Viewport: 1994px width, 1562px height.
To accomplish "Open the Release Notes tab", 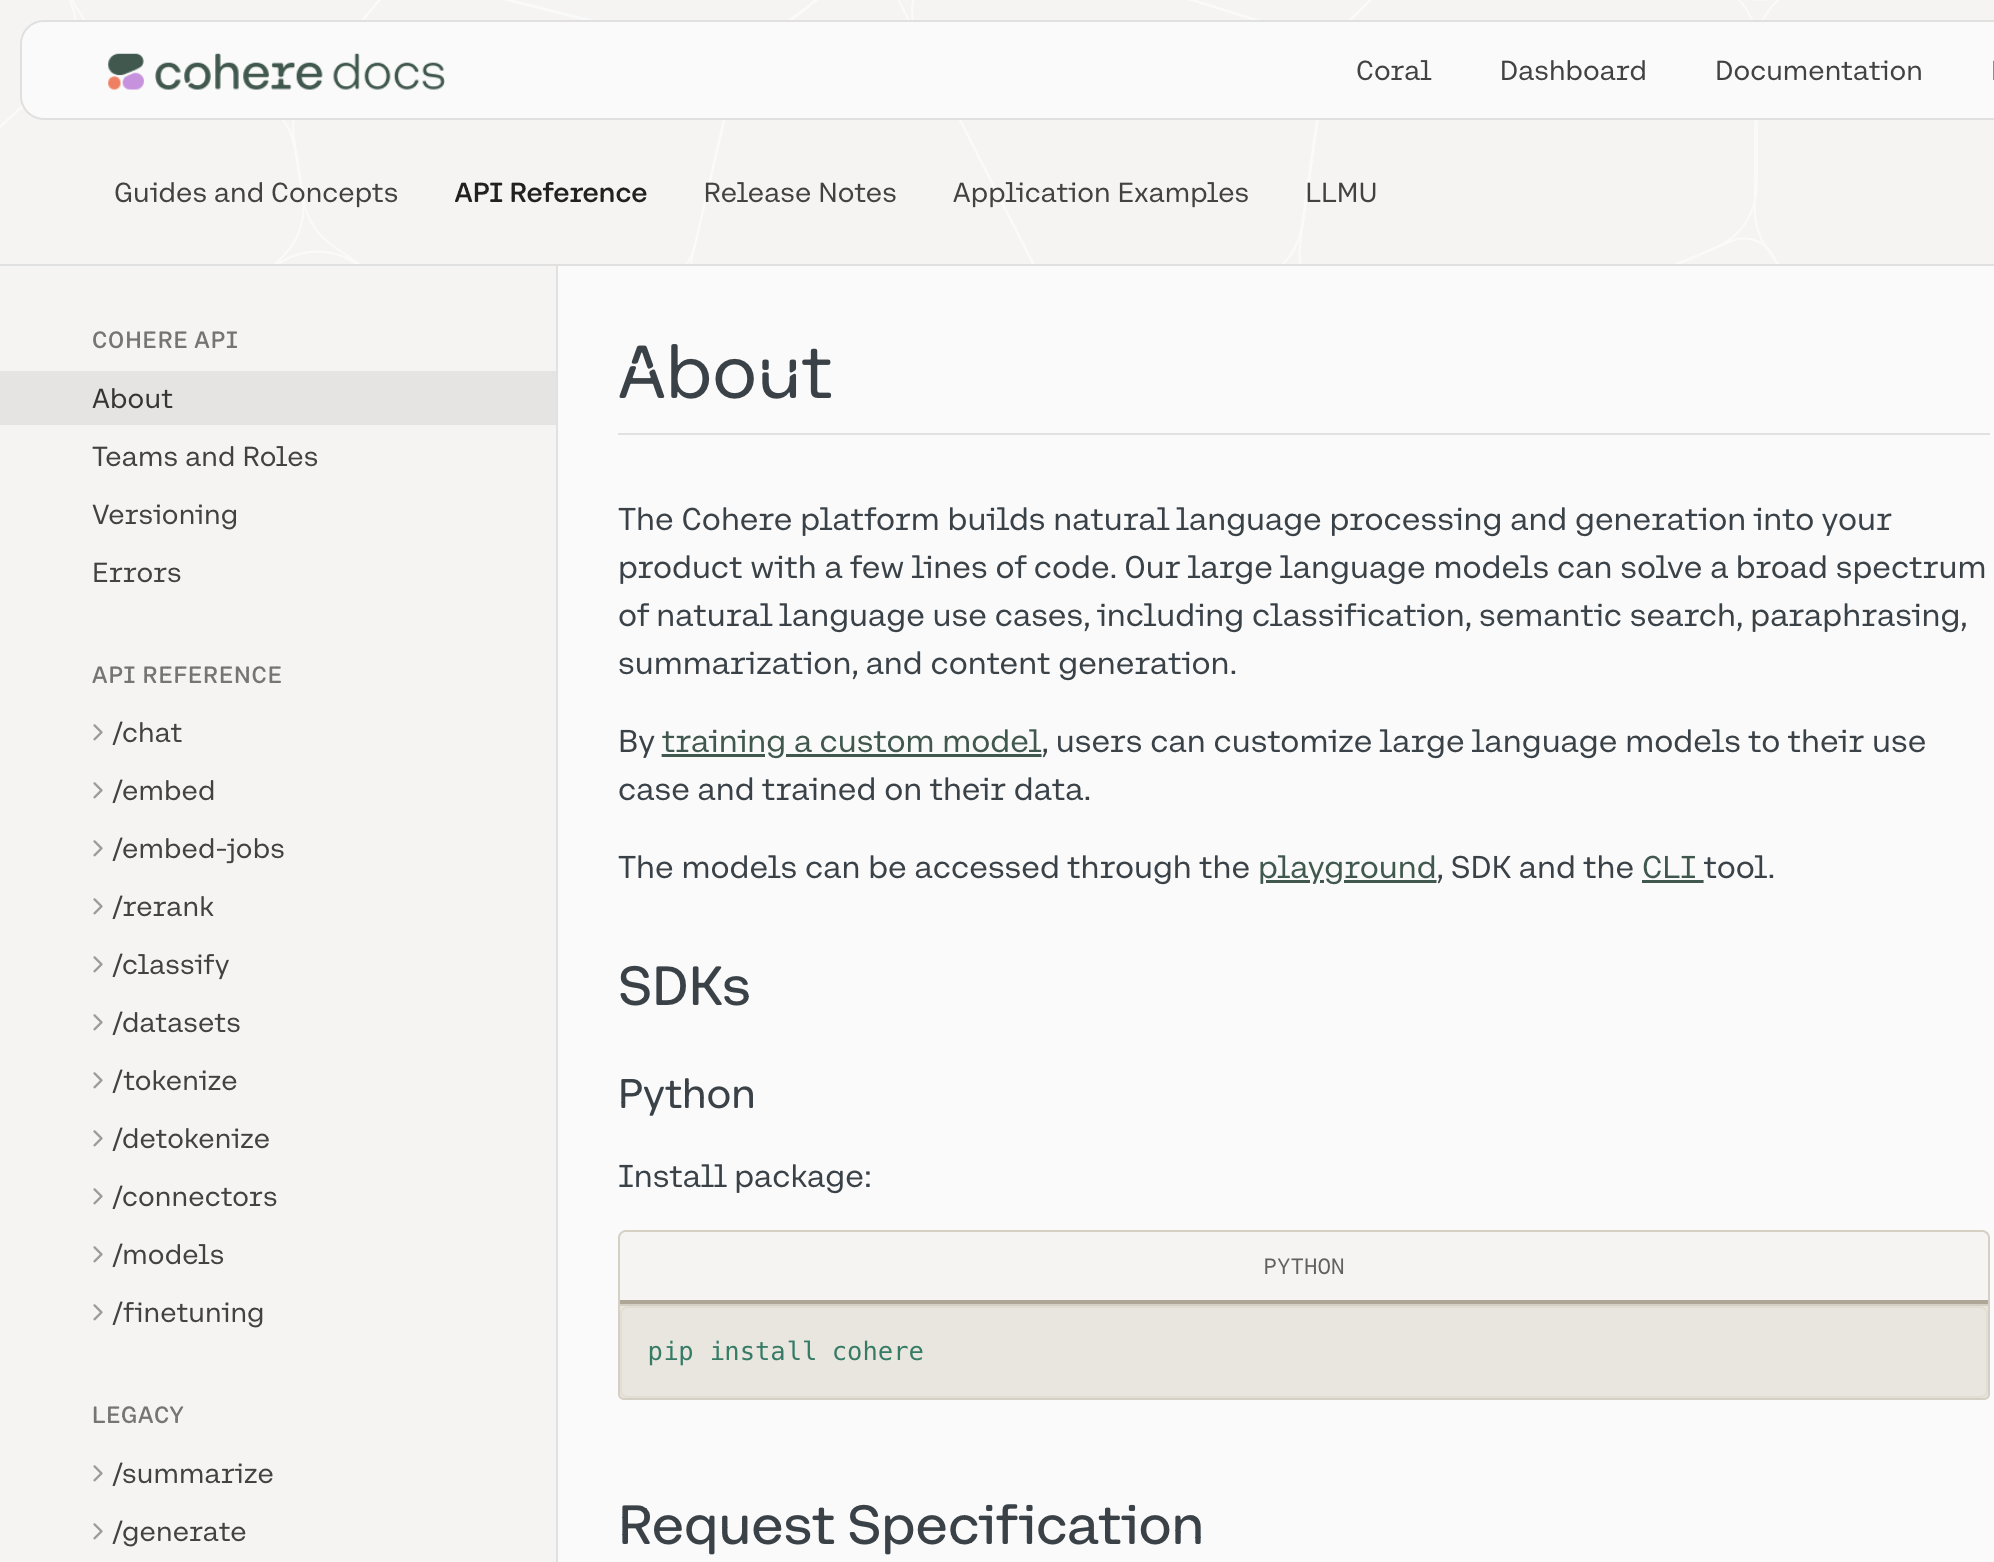I will coord(800,193).
